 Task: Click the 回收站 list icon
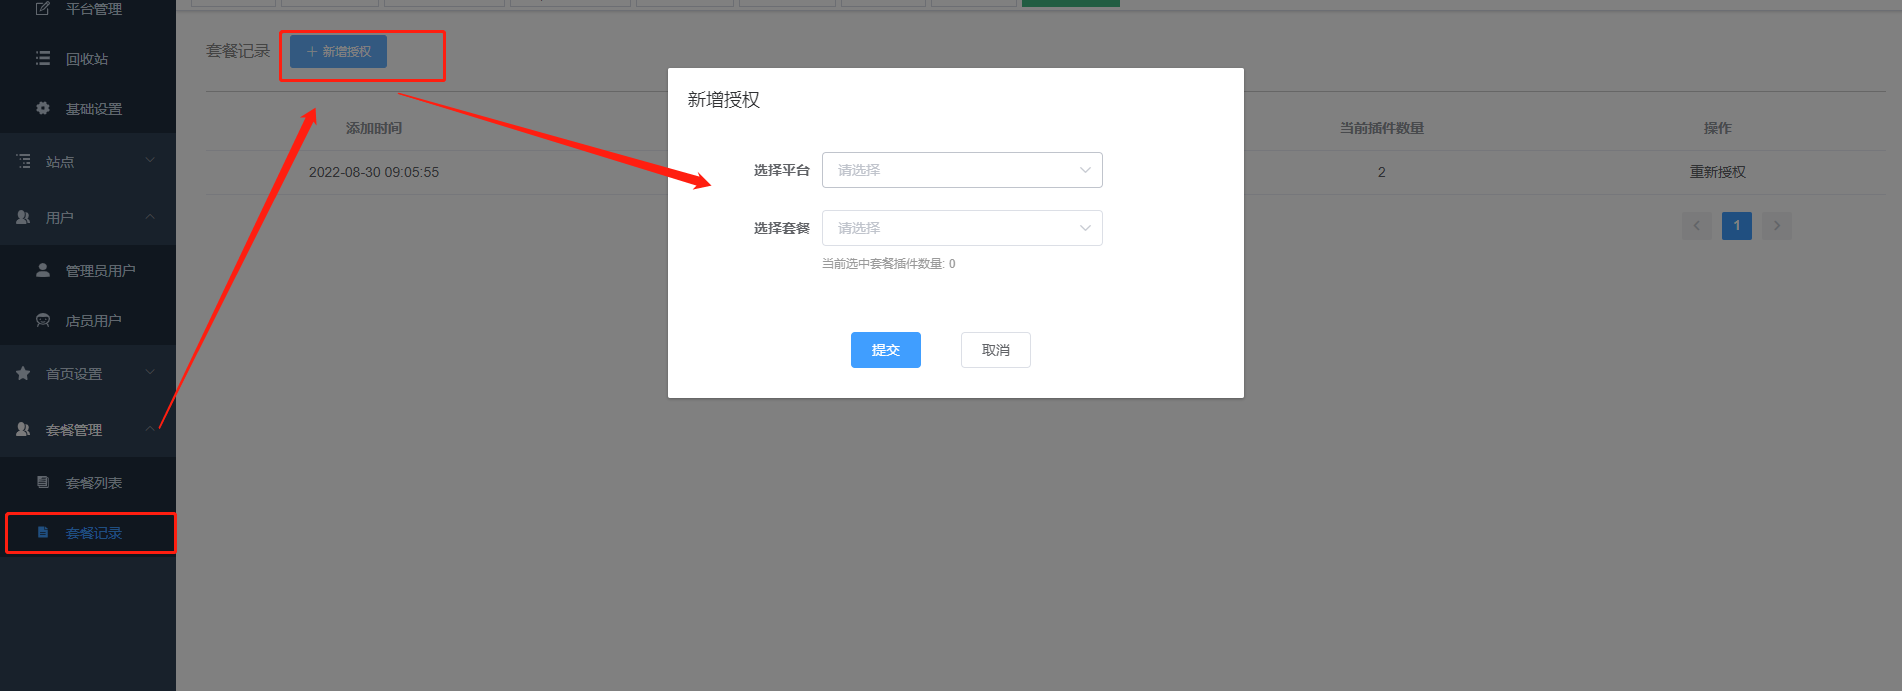(43, 59)
